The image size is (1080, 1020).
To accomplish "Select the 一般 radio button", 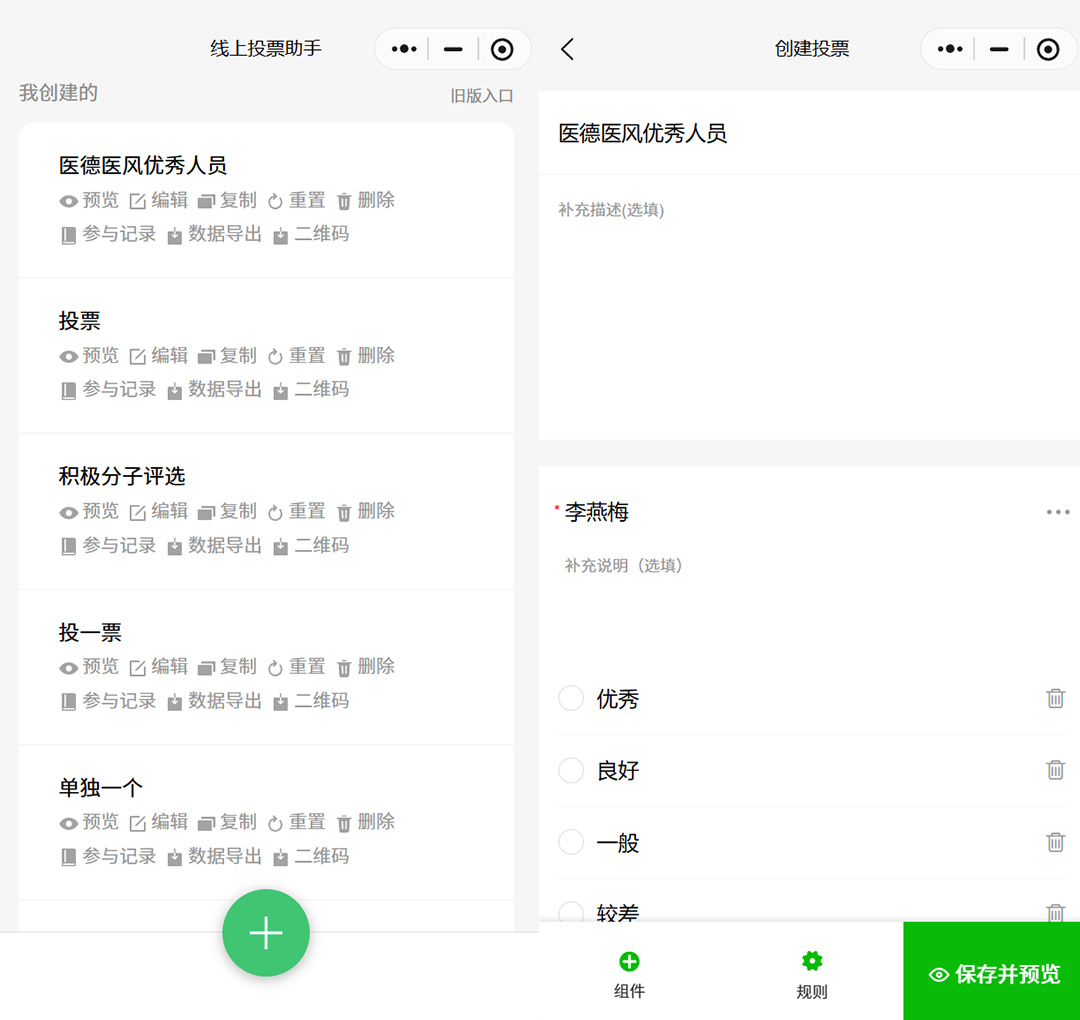I will (571, 842).
